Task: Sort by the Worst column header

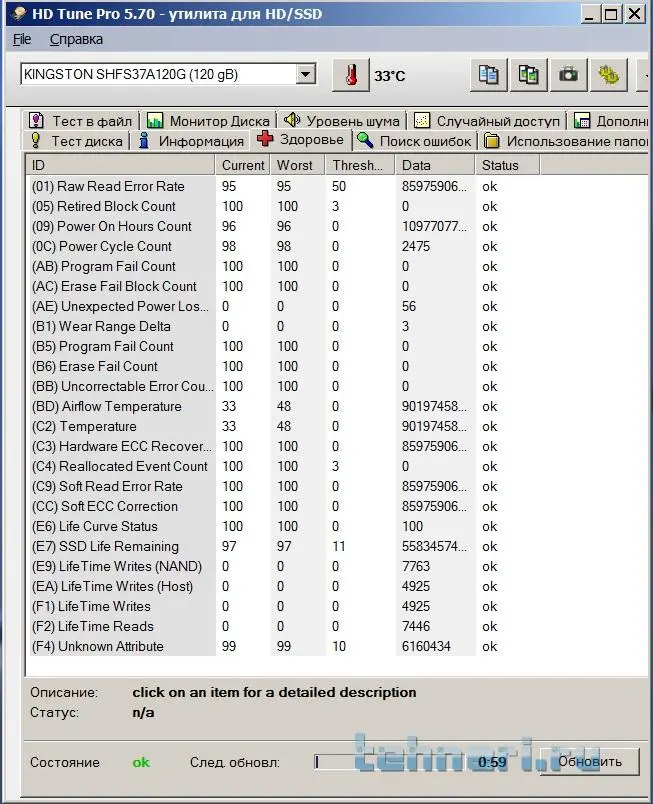Action: click(298, 165)
